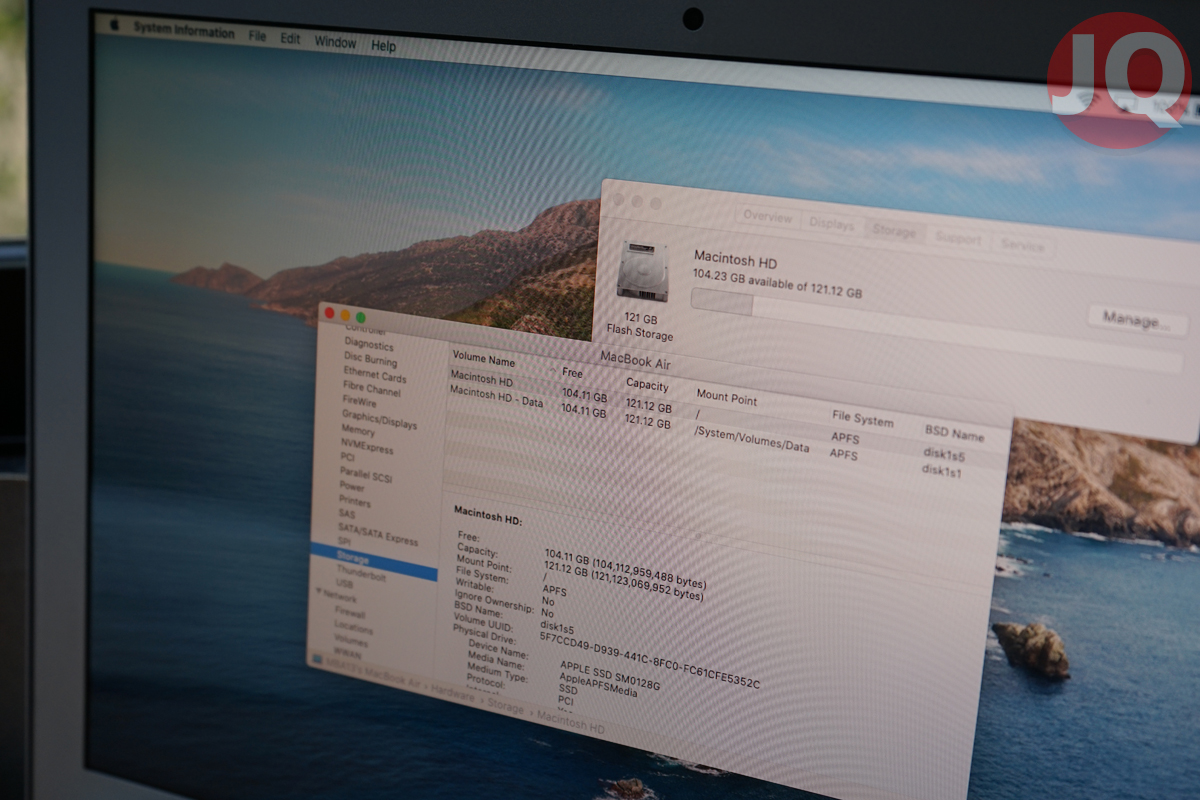This screenshot has height=800, width=1200.
Task: Collapse the Network section triangle
Action: [x=318, y=592]
